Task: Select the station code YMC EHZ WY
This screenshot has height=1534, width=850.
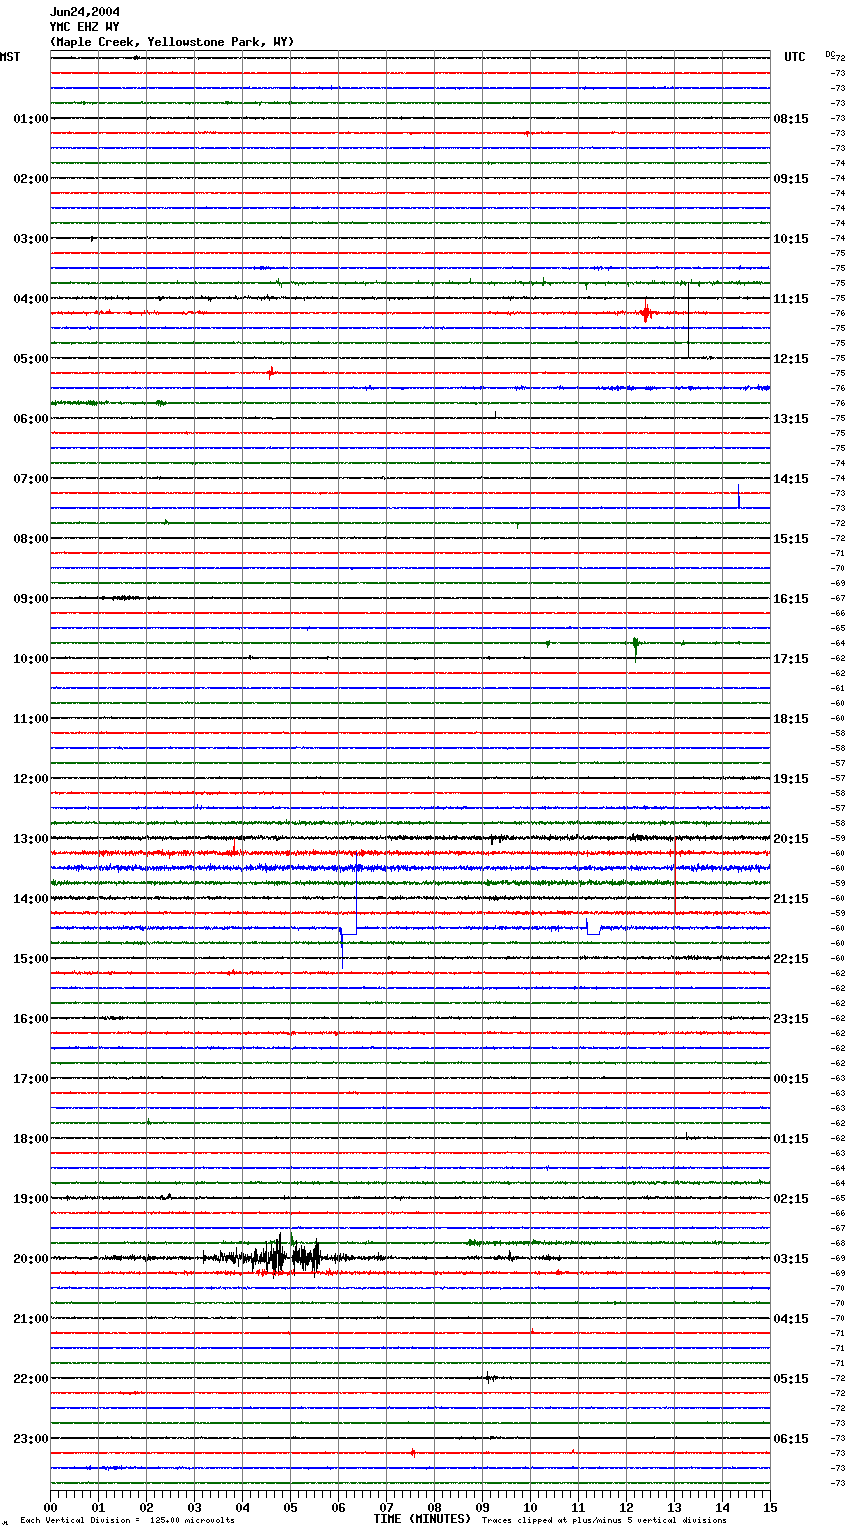Action: [85, 27]
